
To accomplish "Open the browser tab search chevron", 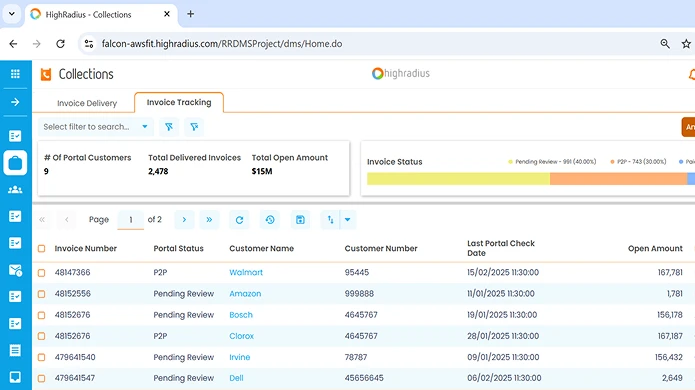I will [12, 14].
